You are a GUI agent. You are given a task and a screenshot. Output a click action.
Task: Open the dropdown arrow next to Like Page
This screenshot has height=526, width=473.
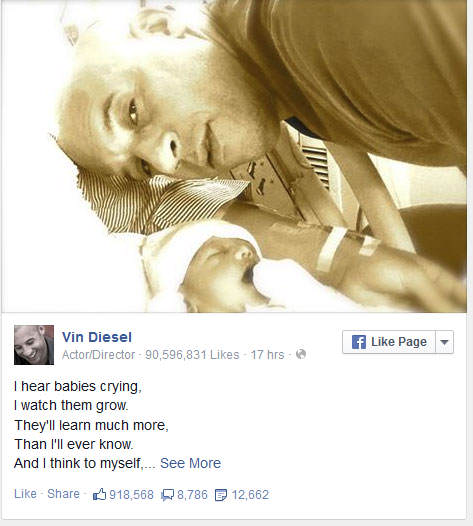[x=444, y=342]
